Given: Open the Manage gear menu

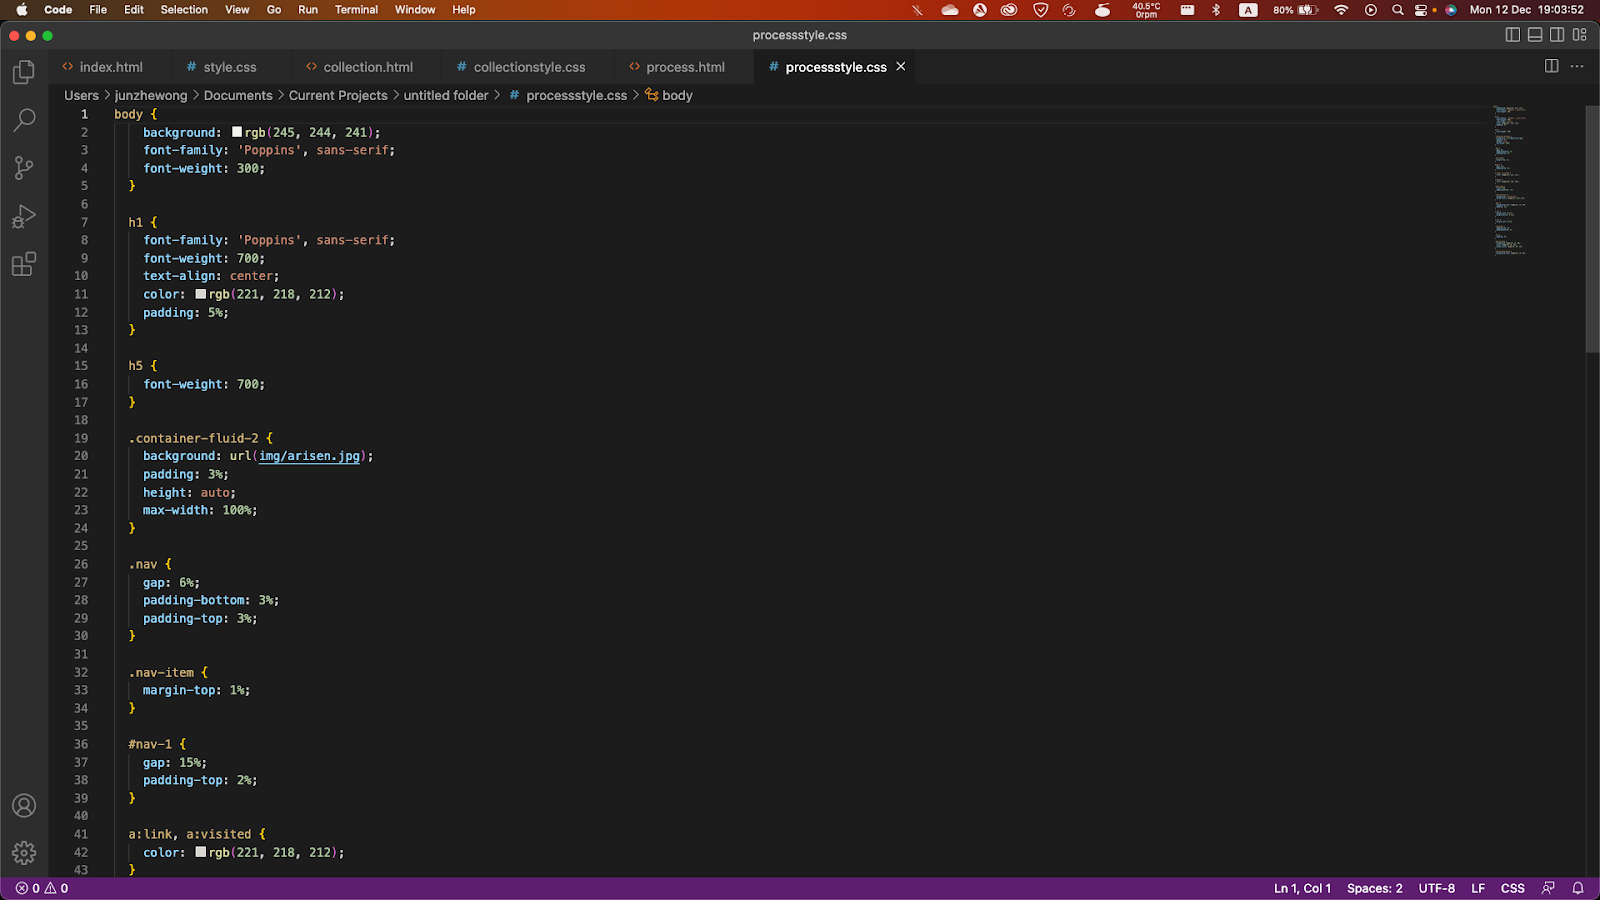Looking at the screenshot, I should click(24, 853).
